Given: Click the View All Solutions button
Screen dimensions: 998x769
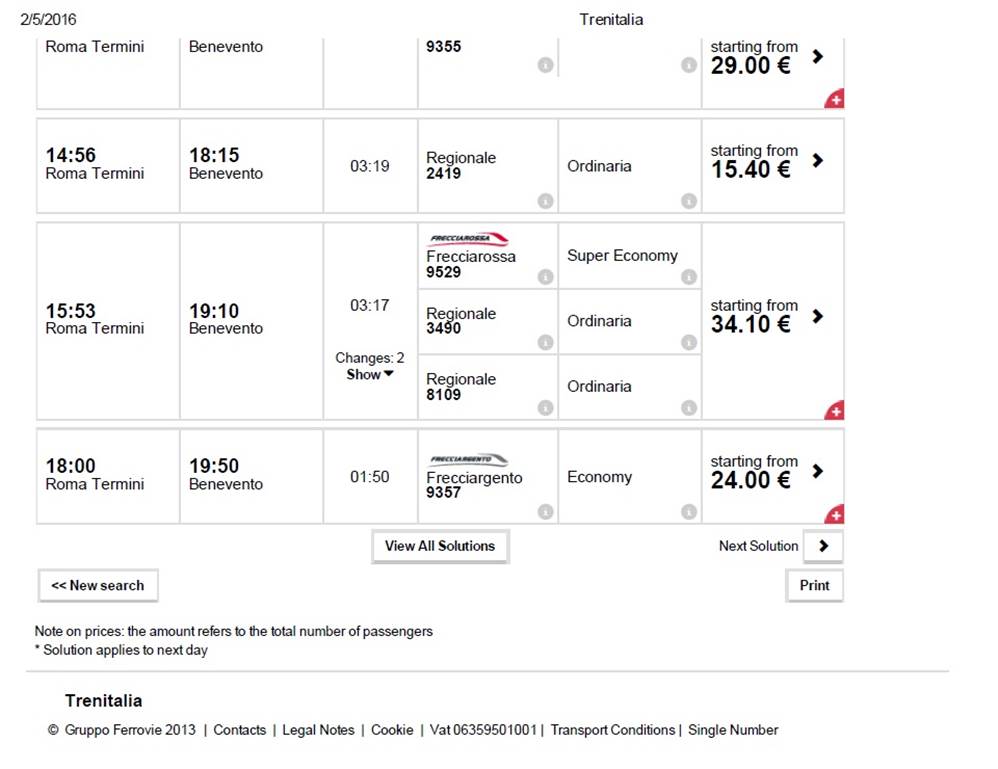Looking at the screenshot, I should coord(440,546).
